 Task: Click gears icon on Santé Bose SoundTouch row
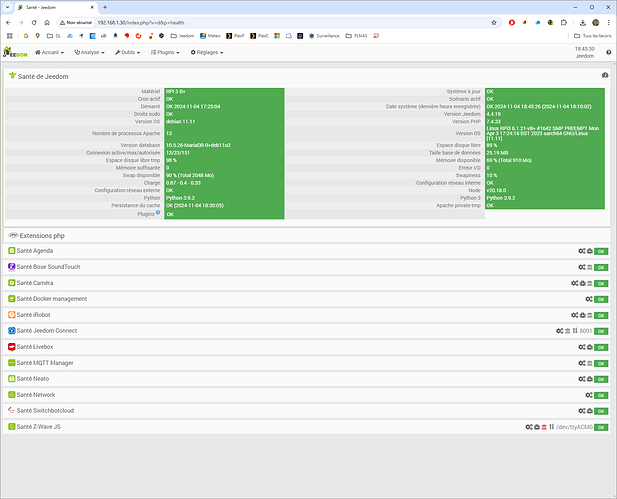tap(582, 267)
